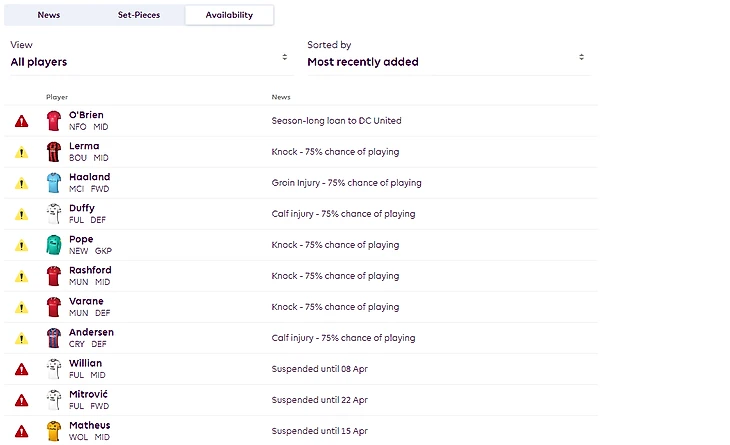Switch to the Set-Pieces tab
The width and height of the screenshot is (730, 445).
coord(139,15)
